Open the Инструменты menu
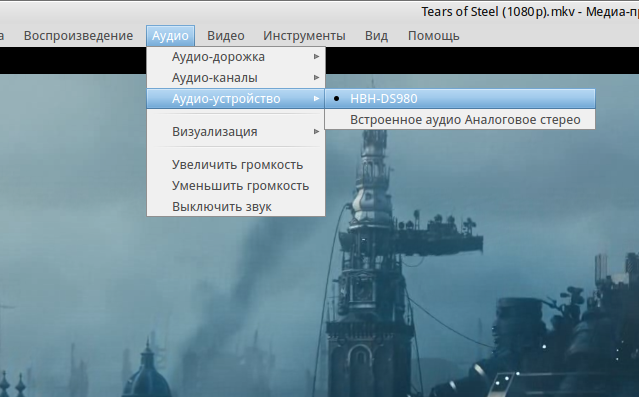This screenshot has height=397, width=639. point(304,36)
